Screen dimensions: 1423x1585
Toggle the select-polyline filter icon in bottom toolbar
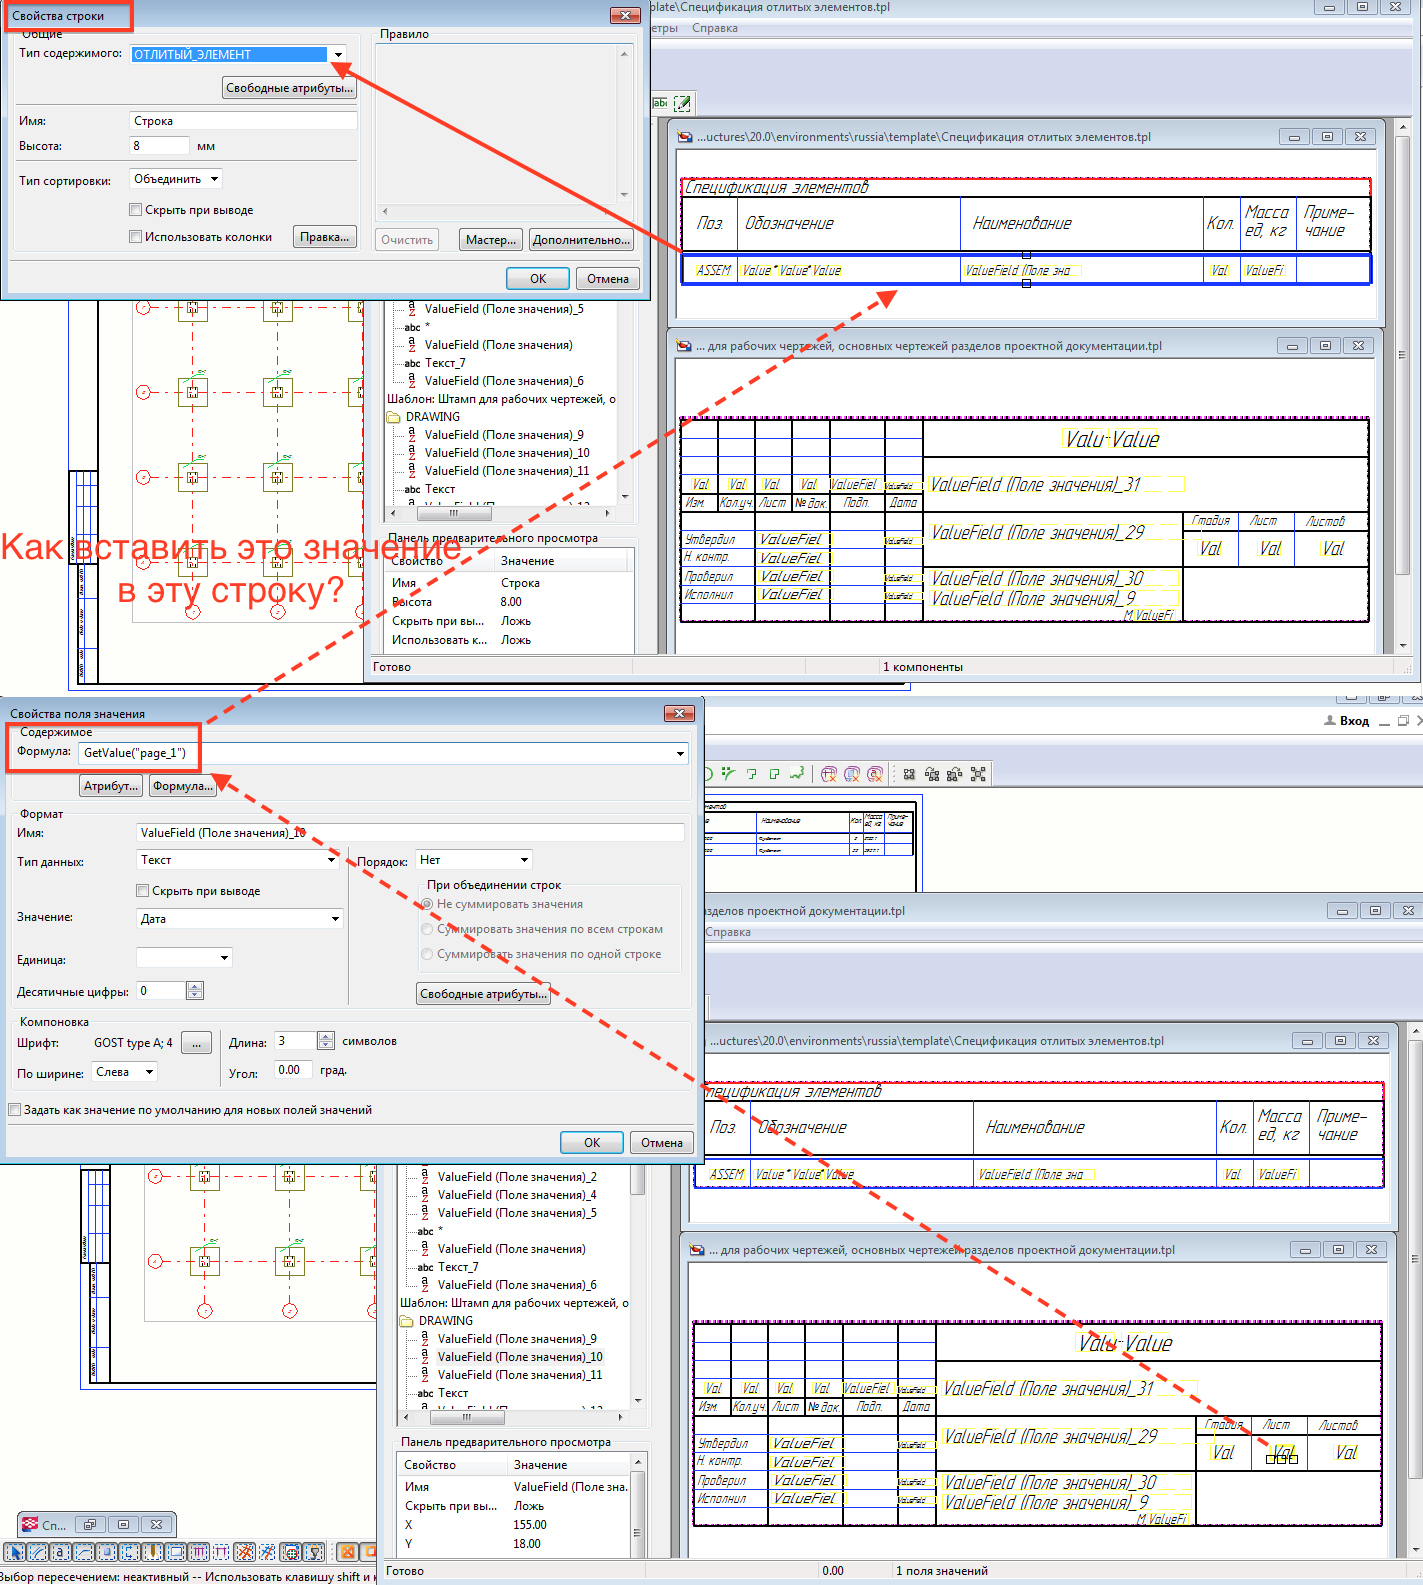coord(84,1552)
